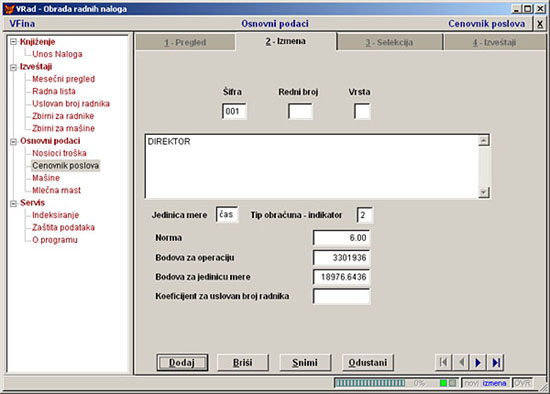Click the Dodaj button
The height and width of the screenshot is (394, 550).
(x=182, y=362)
